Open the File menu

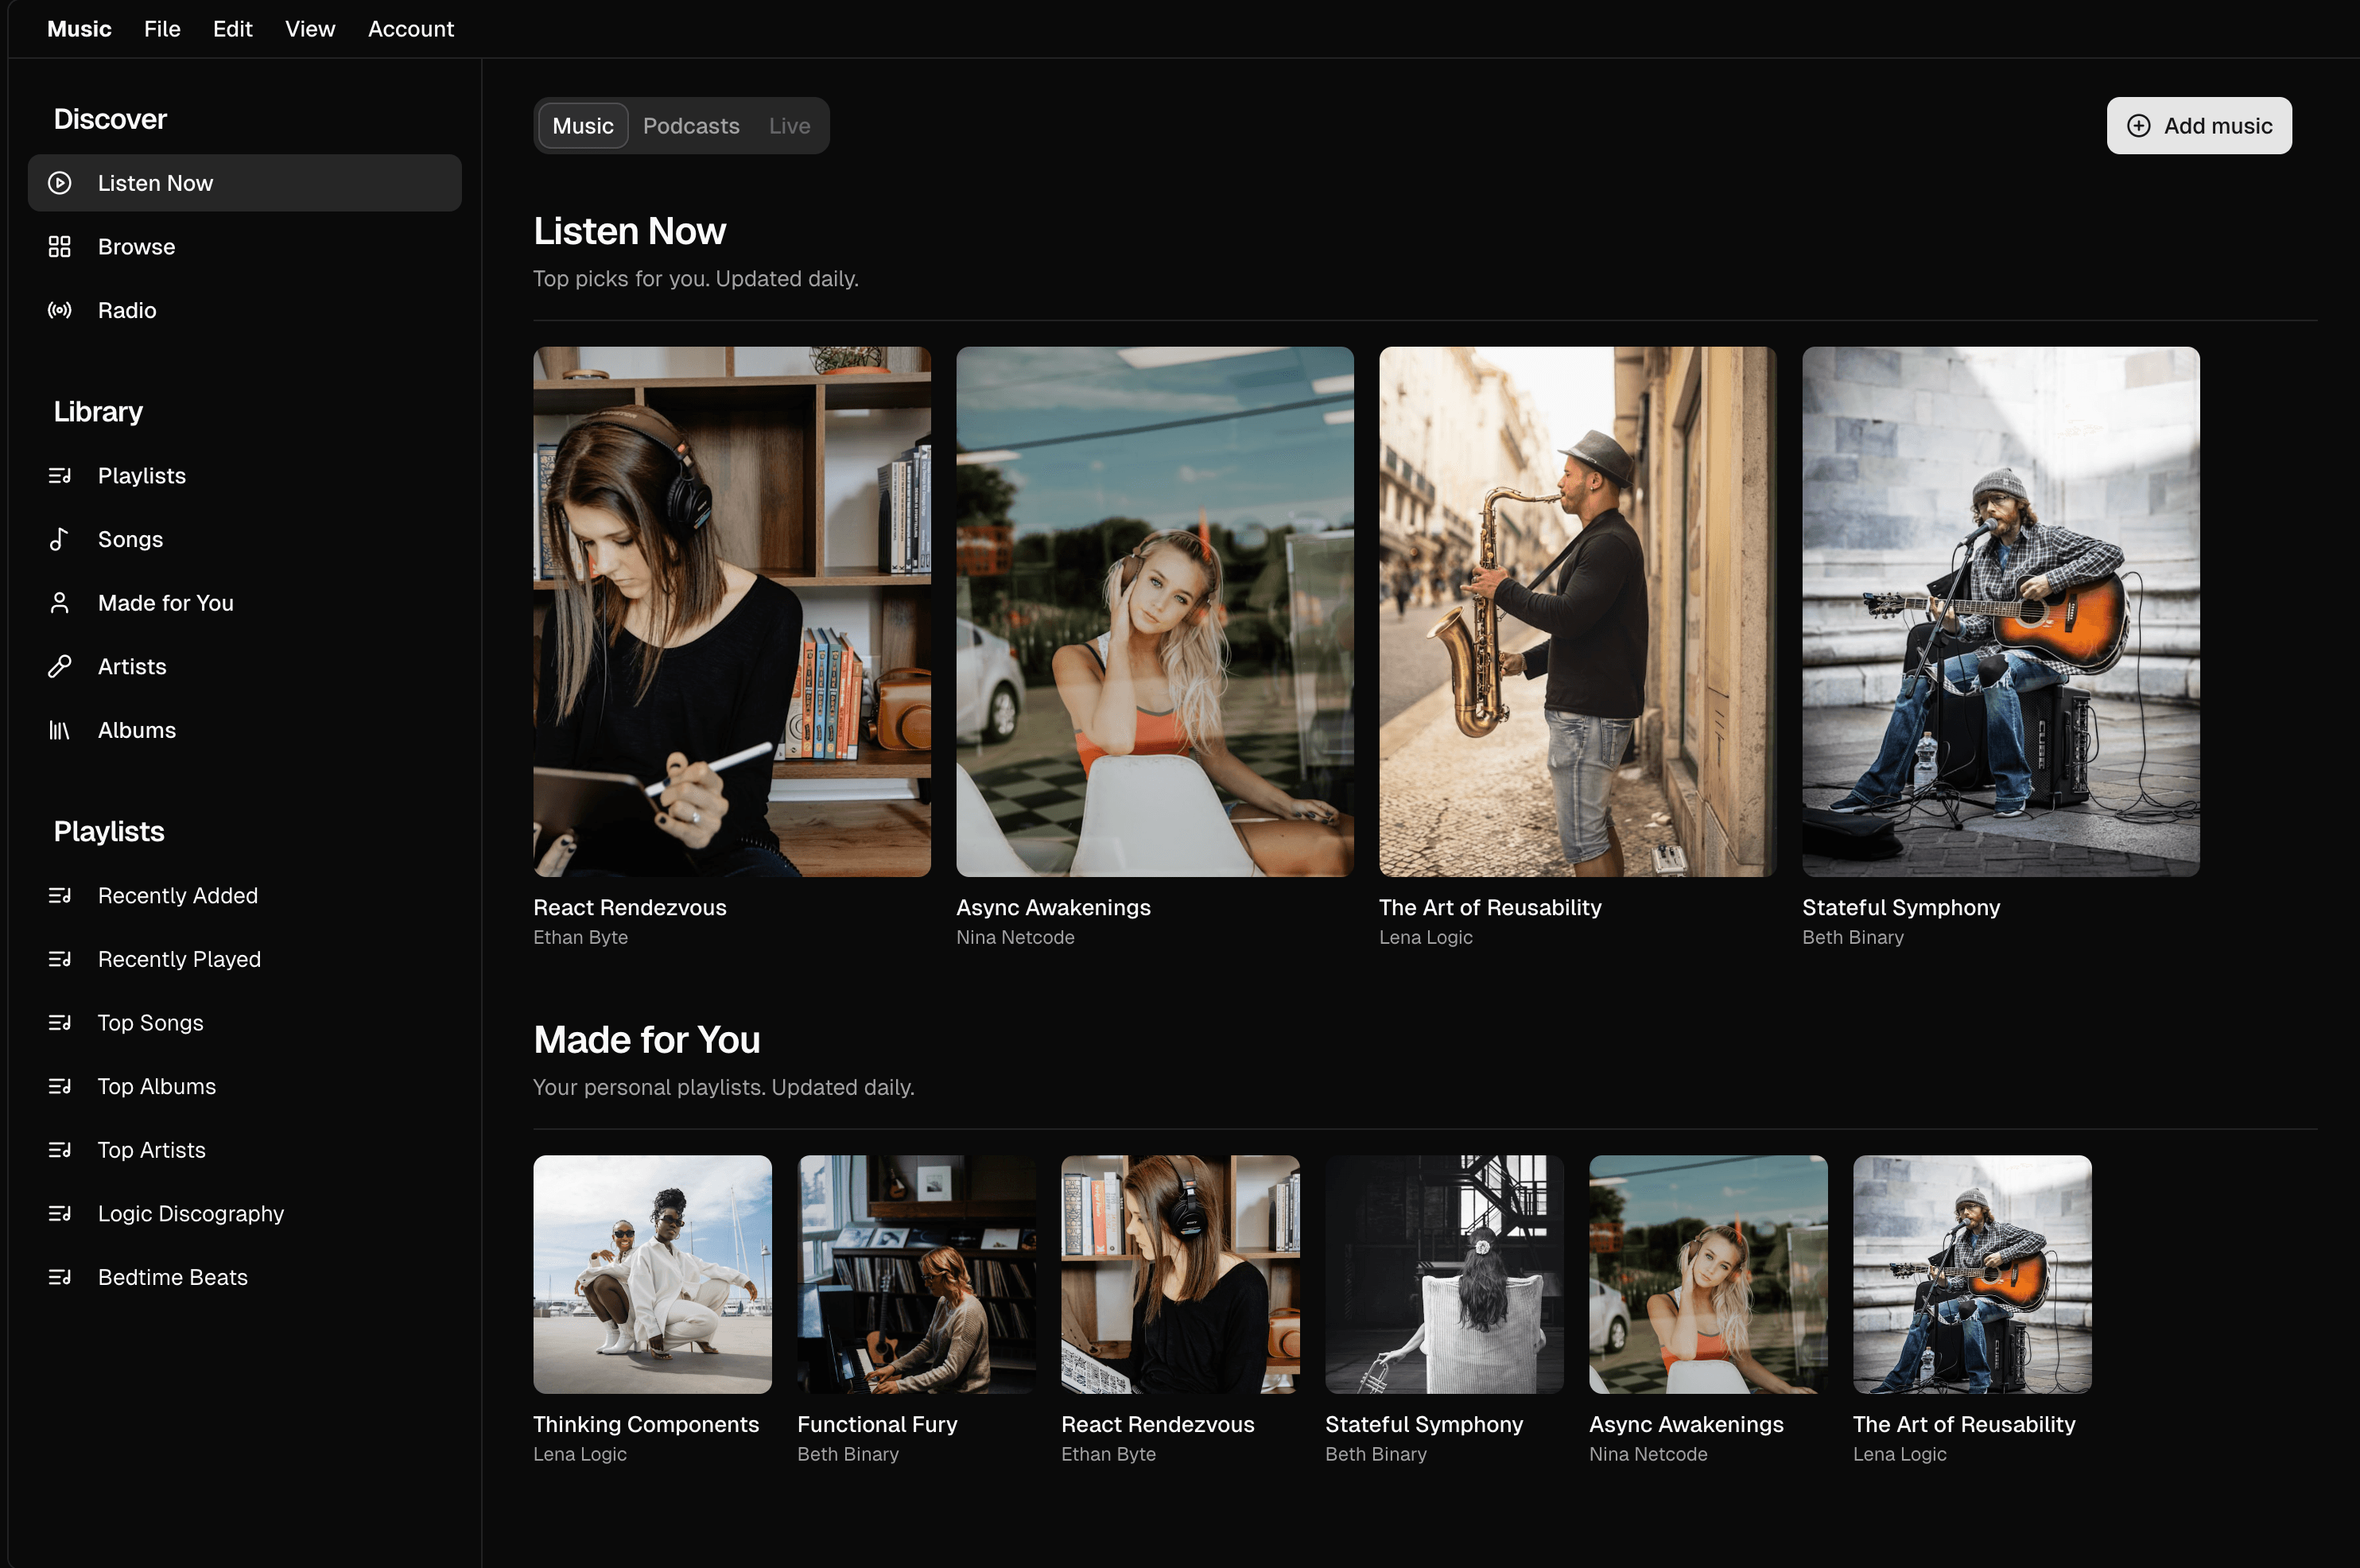tap(162, 29)
